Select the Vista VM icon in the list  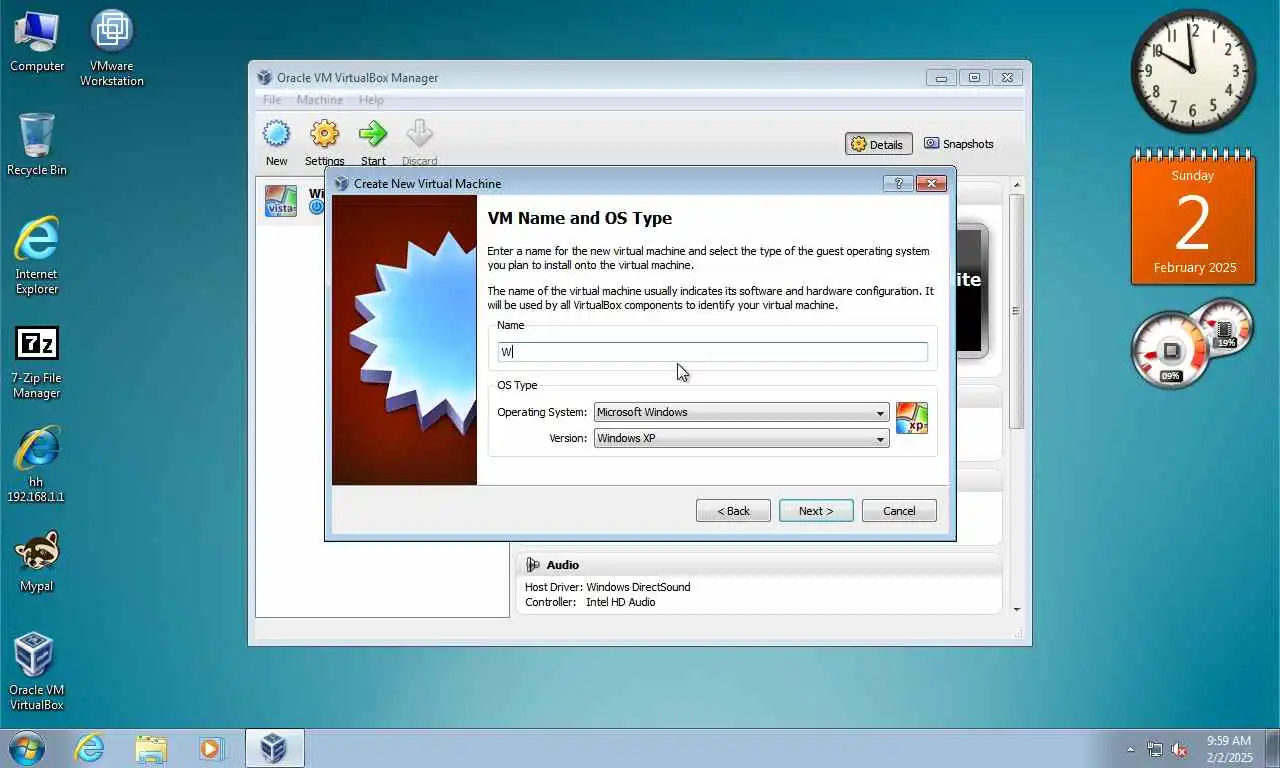point(280,200)
